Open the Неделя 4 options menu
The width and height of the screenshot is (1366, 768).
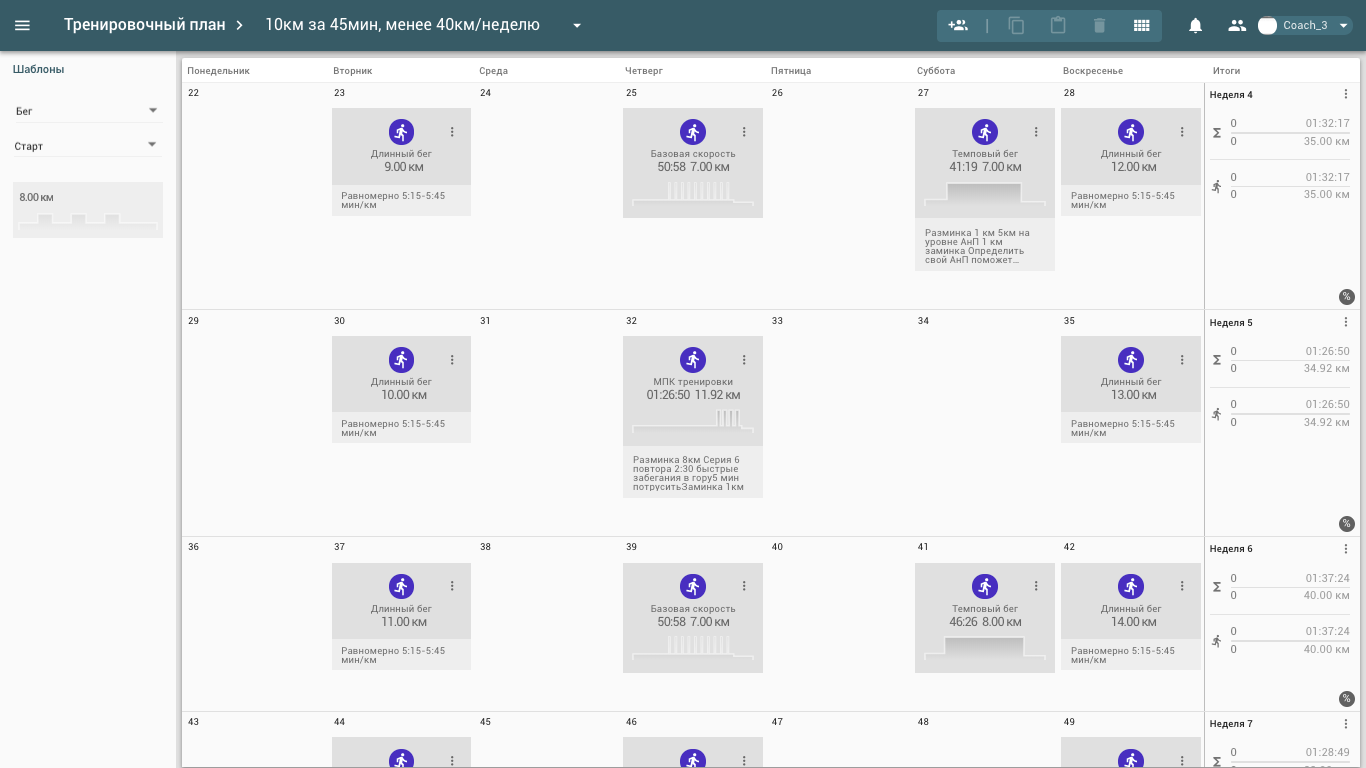(x=1346, y=95)
